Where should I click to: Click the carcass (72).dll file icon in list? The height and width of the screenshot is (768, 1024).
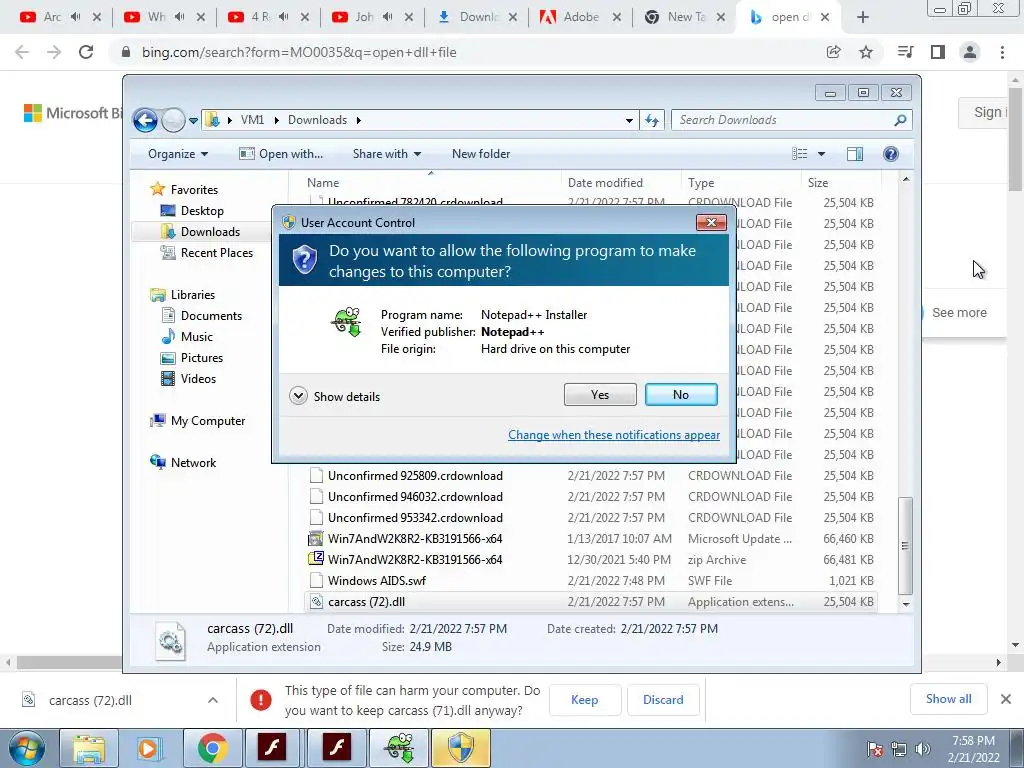coord(316,602)
